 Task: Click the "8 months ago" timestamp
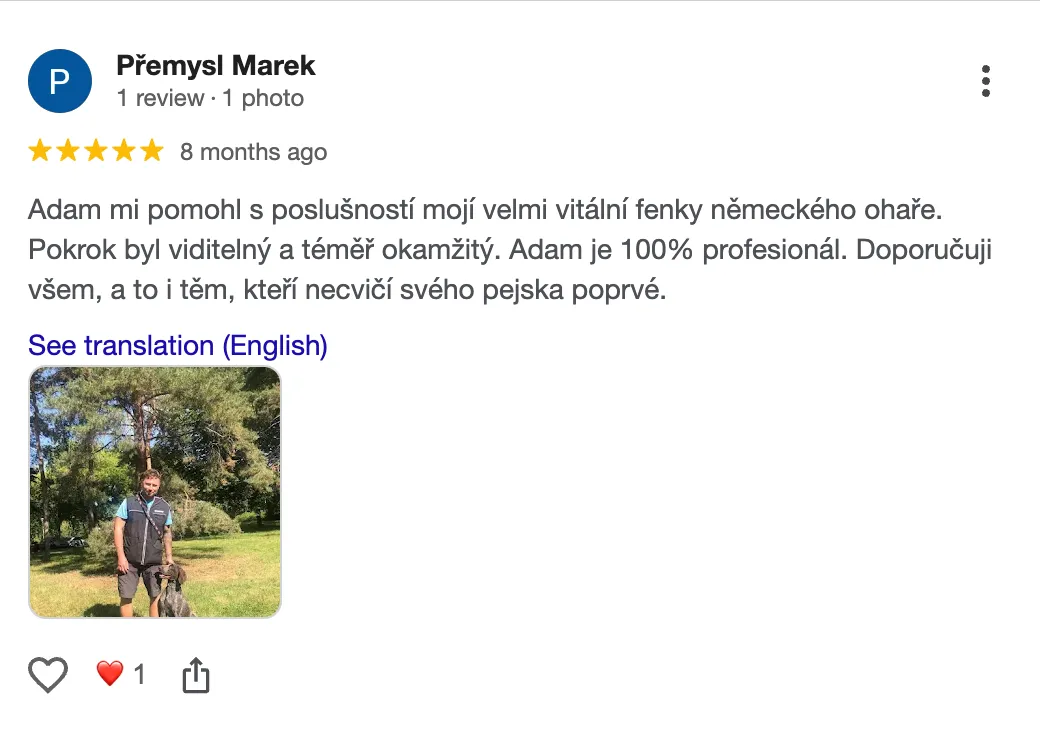pos(254,152)
